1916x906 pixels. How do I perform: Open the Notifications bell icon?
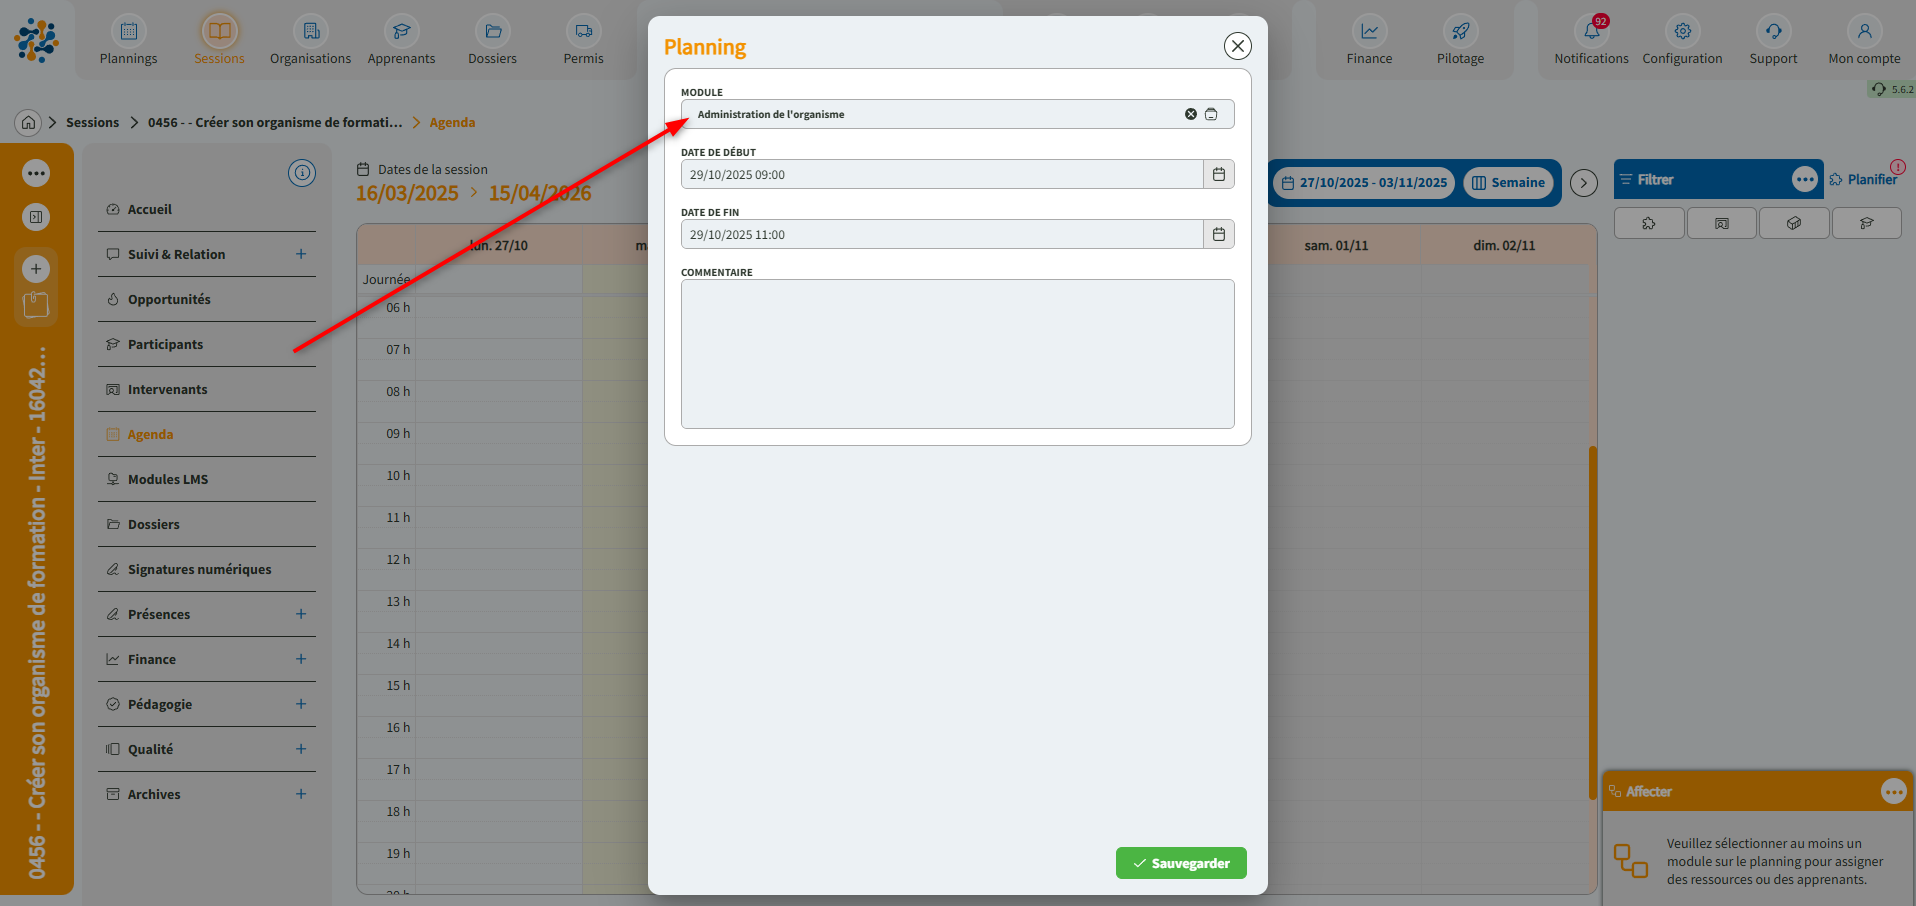(x=1591, y=32)
